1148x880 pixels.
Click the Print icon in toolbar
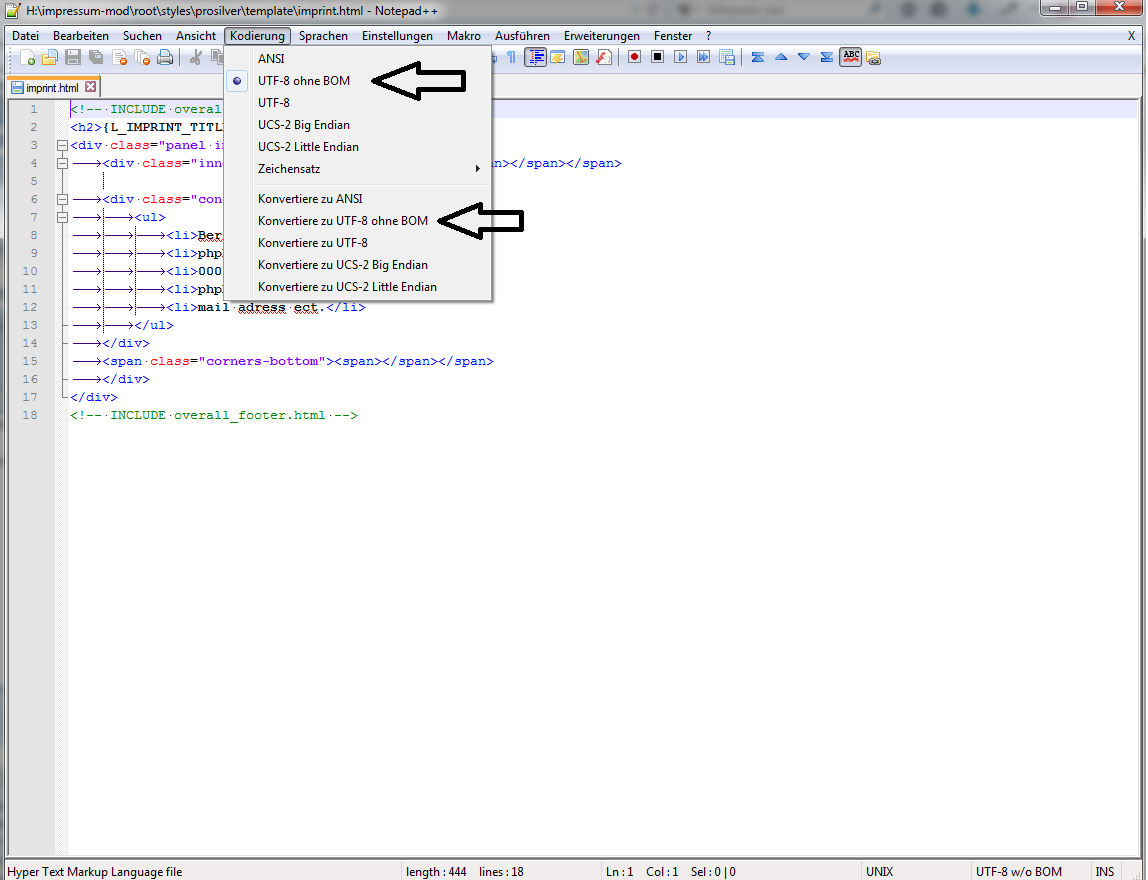point(165,57)
